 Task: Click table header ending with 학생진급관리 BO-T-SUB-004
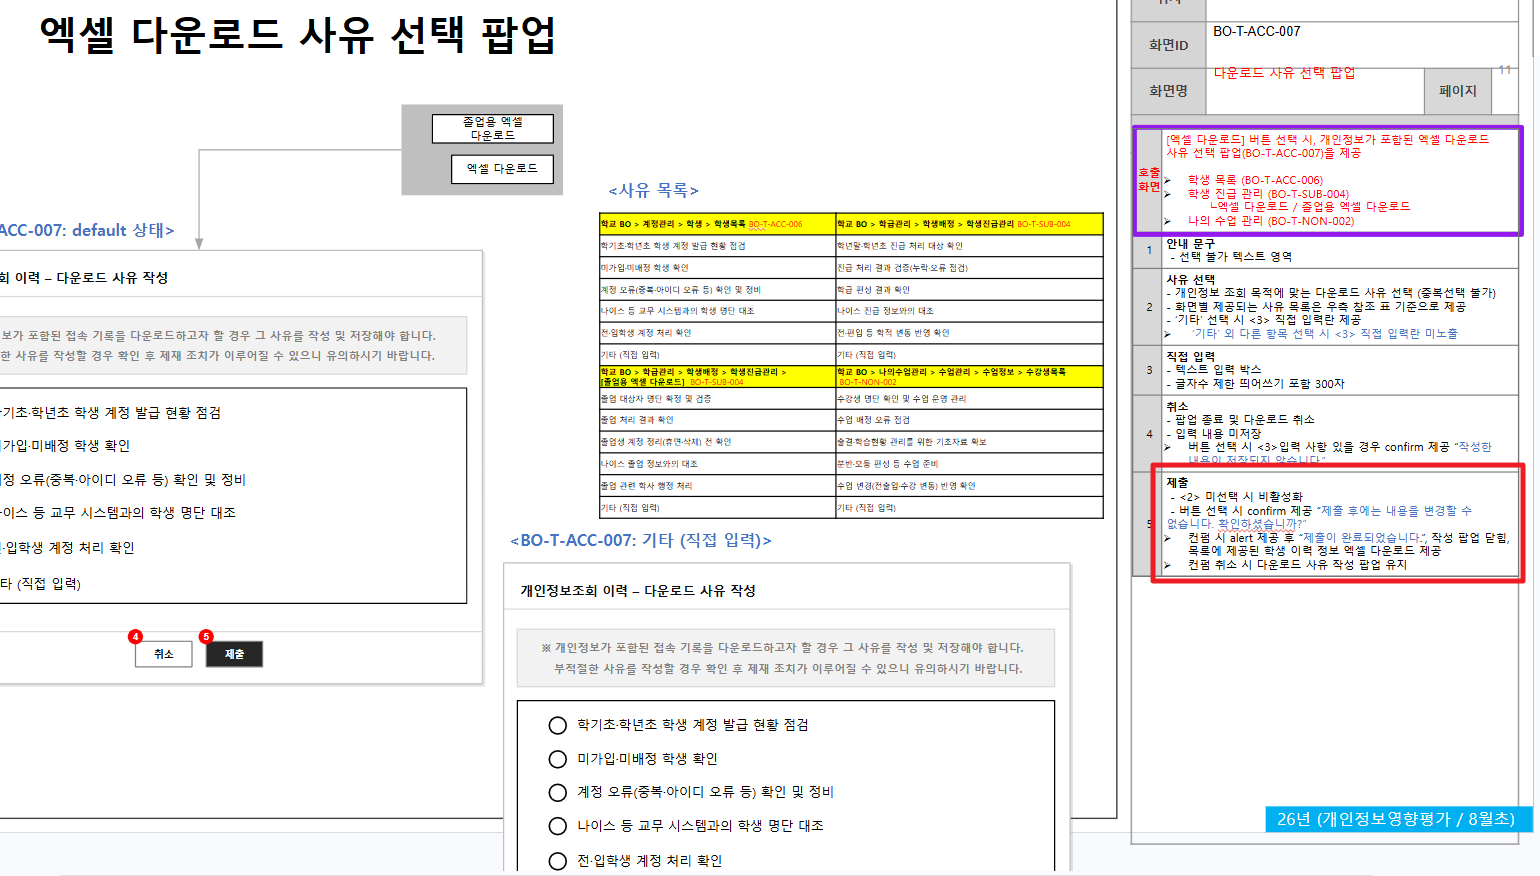[x=969, y=224]
